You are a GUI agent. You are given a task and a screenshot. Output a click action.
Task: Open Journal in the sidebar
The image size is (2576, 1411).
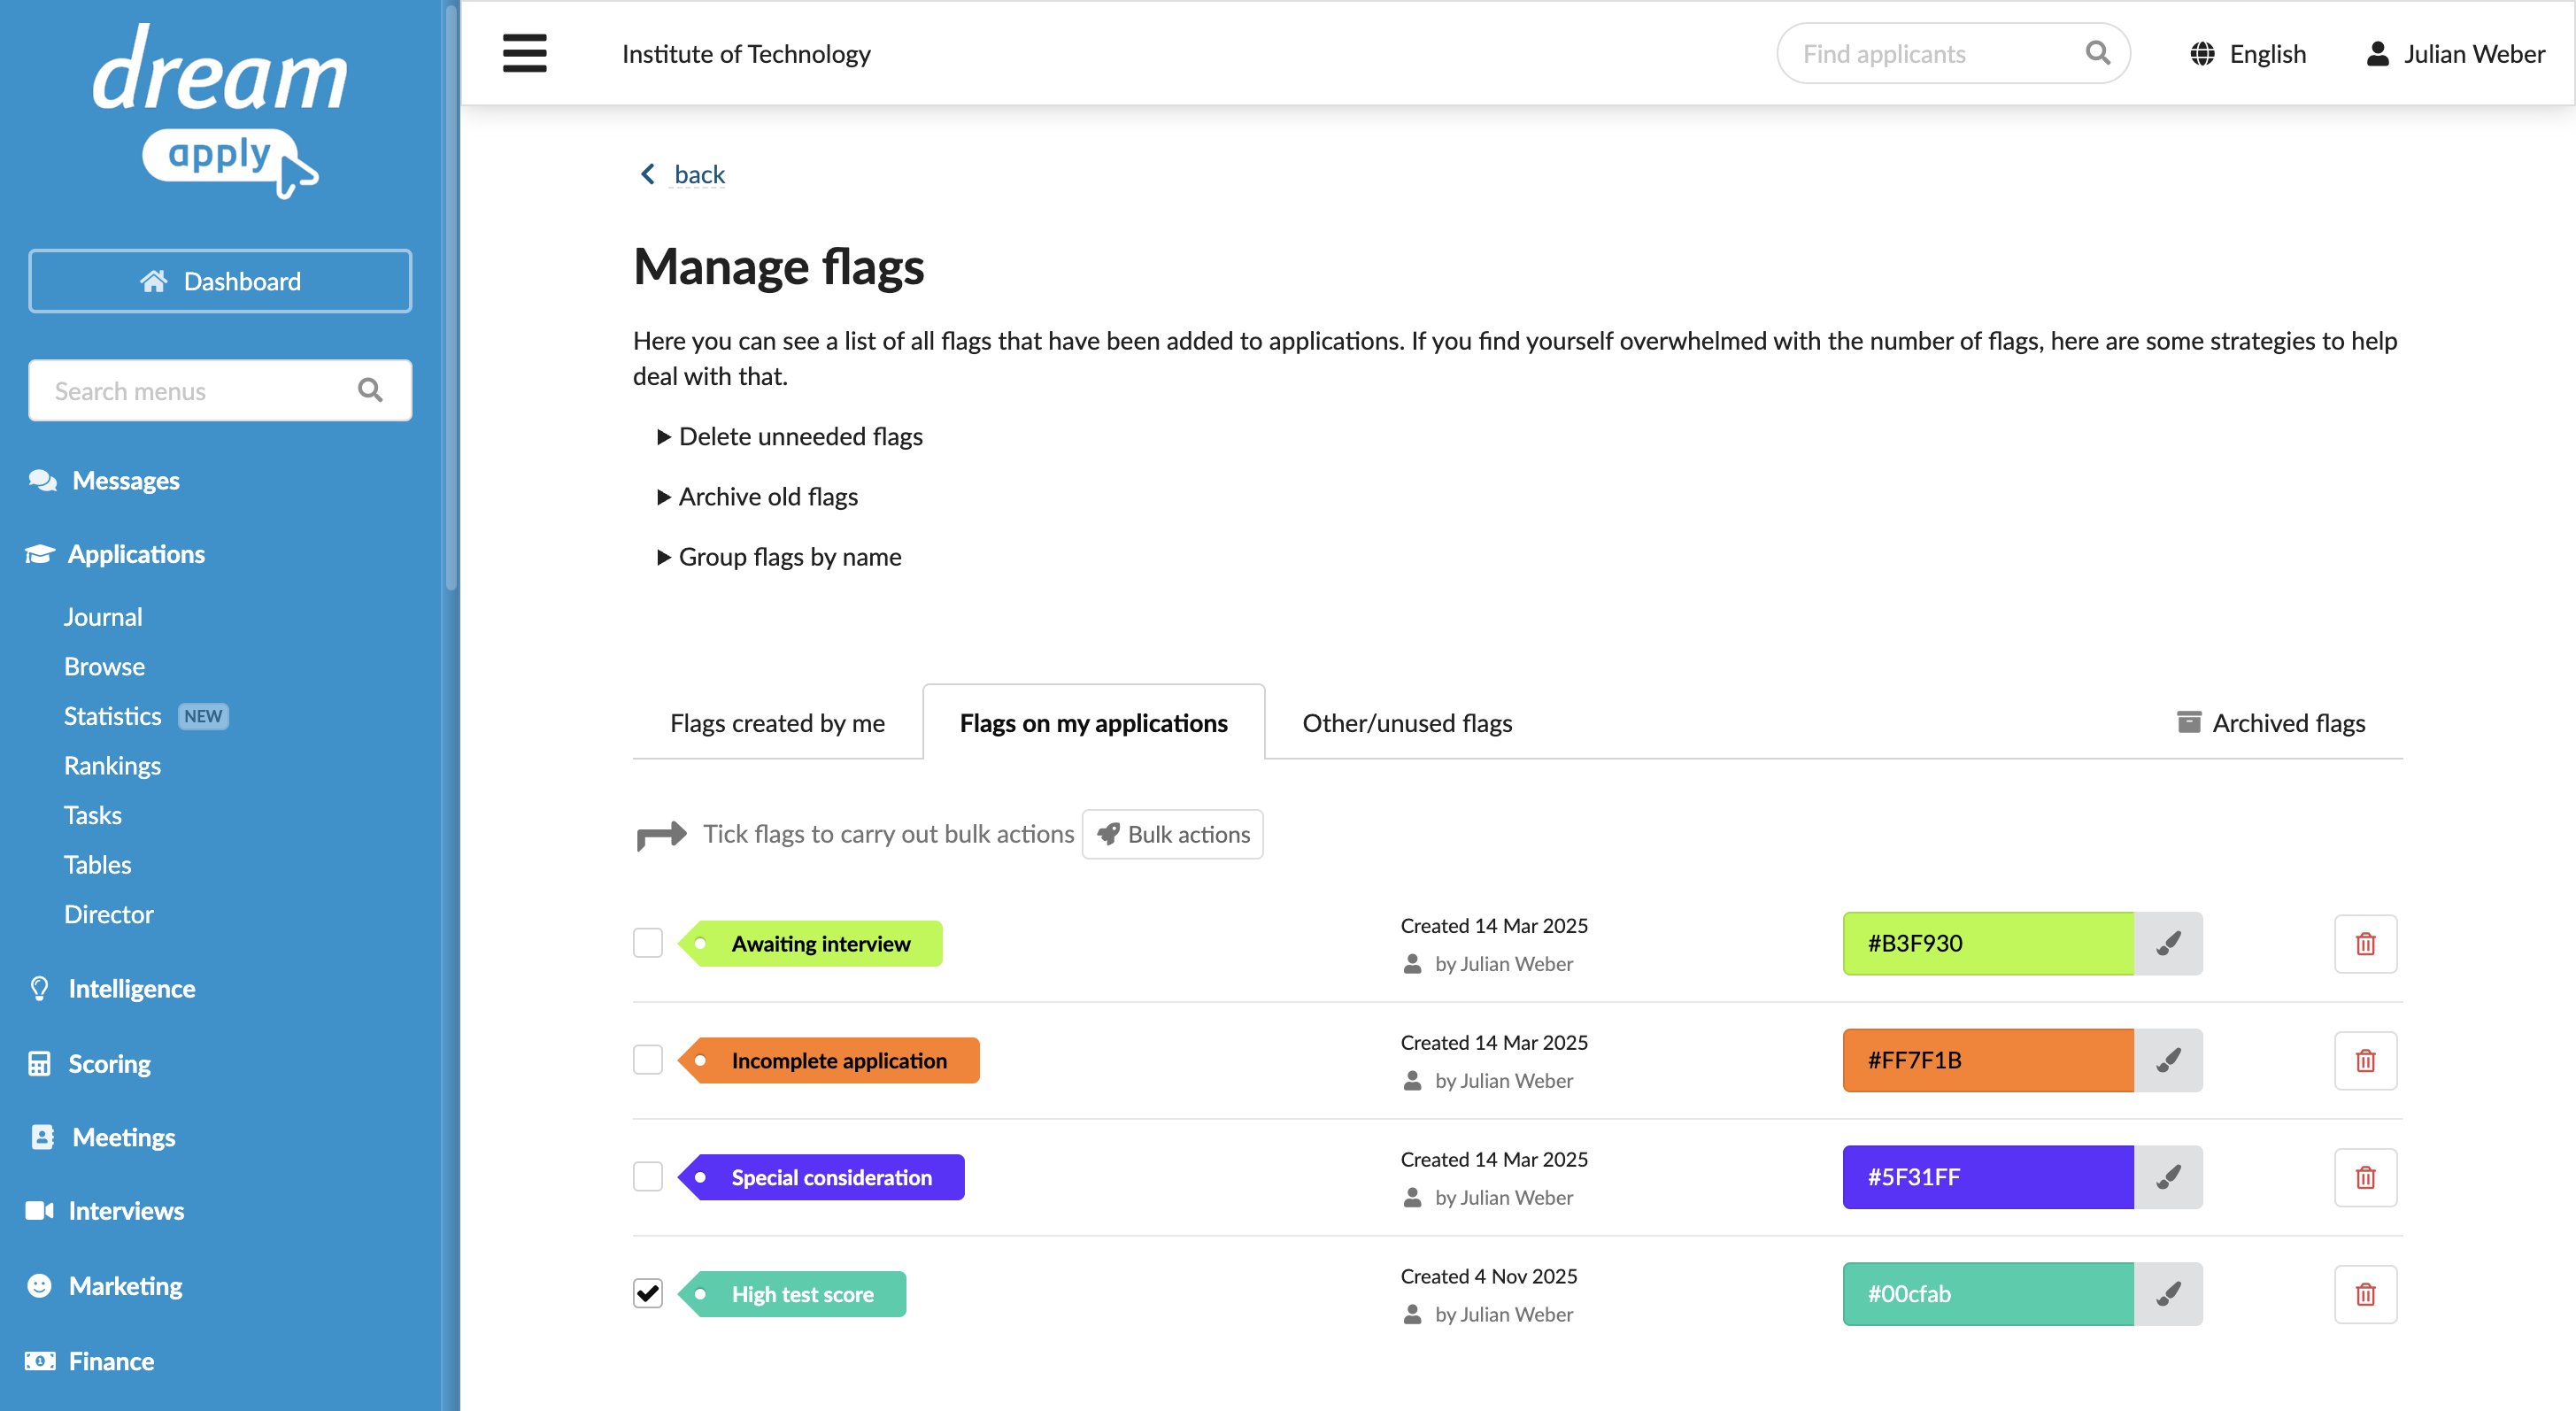click(x=103, y=616)
